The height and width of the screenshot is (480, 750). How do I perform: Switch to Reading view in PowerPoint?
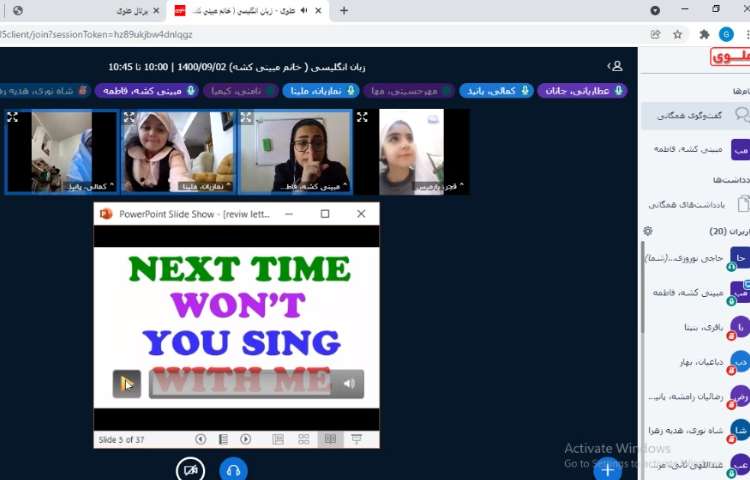pyautogui.click(x=329, y=439)
